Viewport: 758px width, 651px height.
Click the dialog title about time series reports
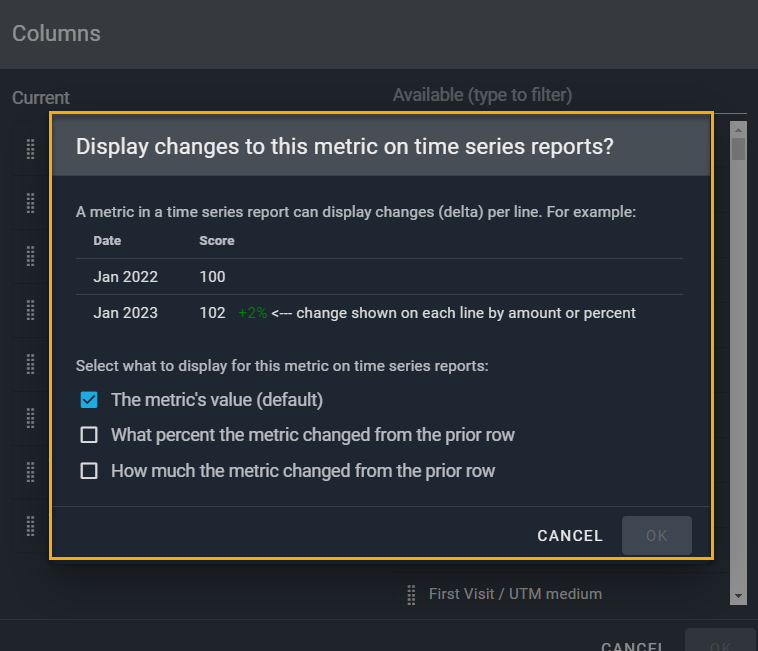tap(345, 147)
